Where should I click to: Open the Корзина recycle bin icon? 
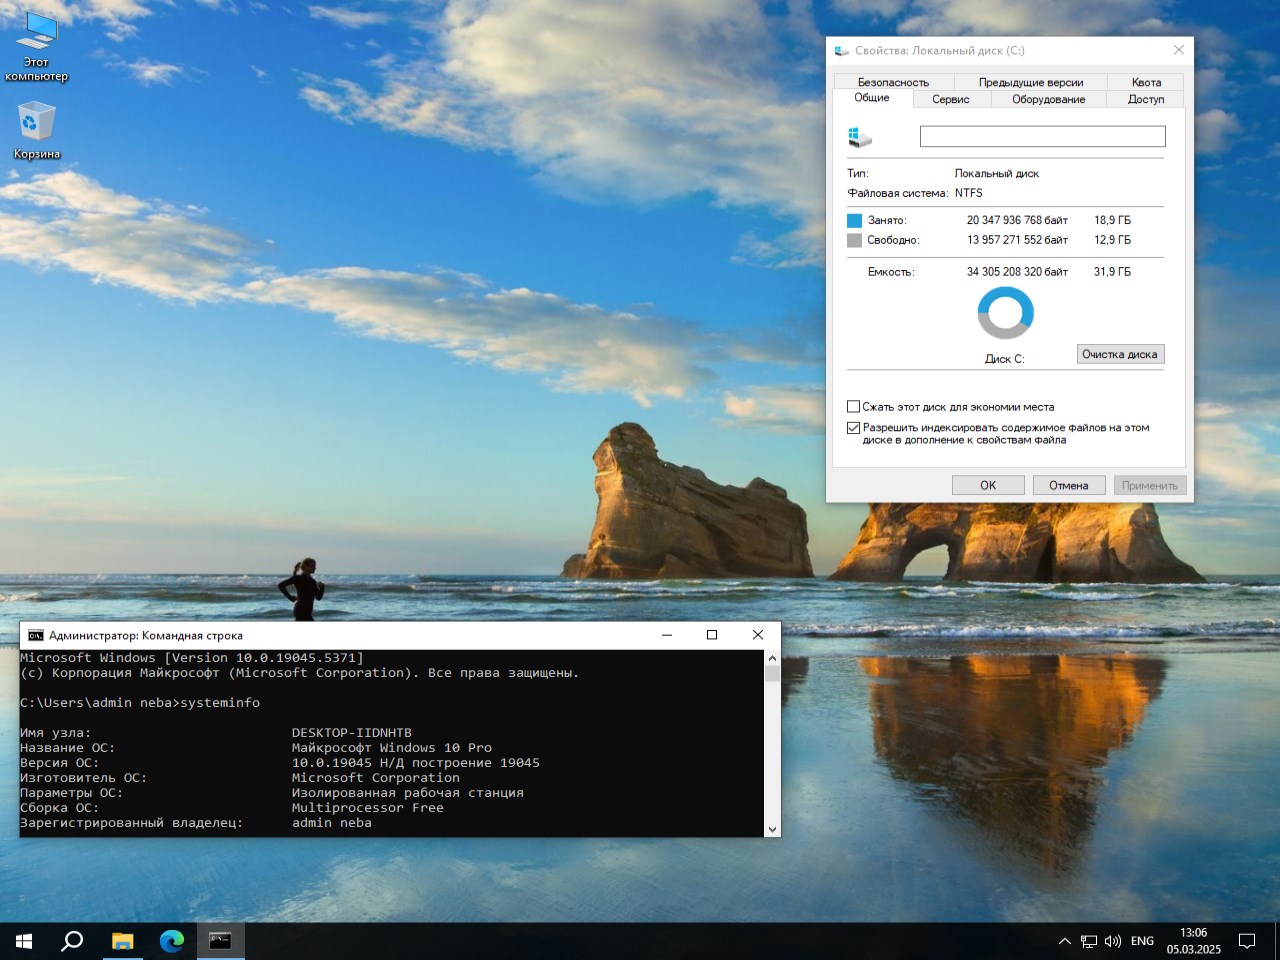[37, 131]
